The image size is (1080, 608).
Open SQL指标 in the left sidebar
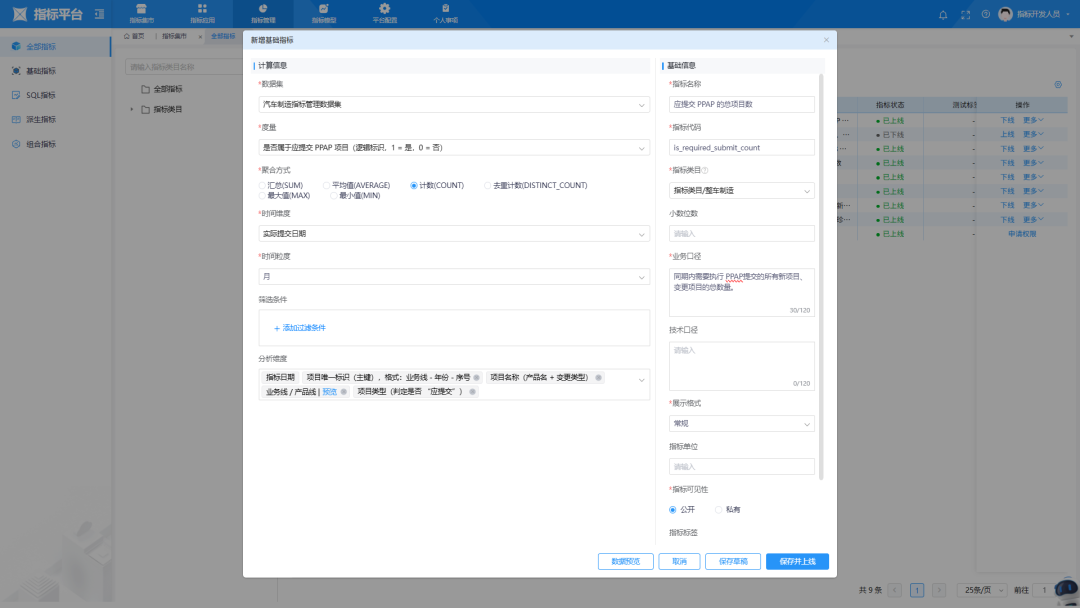pyautogui.click(x=41, y=95)
